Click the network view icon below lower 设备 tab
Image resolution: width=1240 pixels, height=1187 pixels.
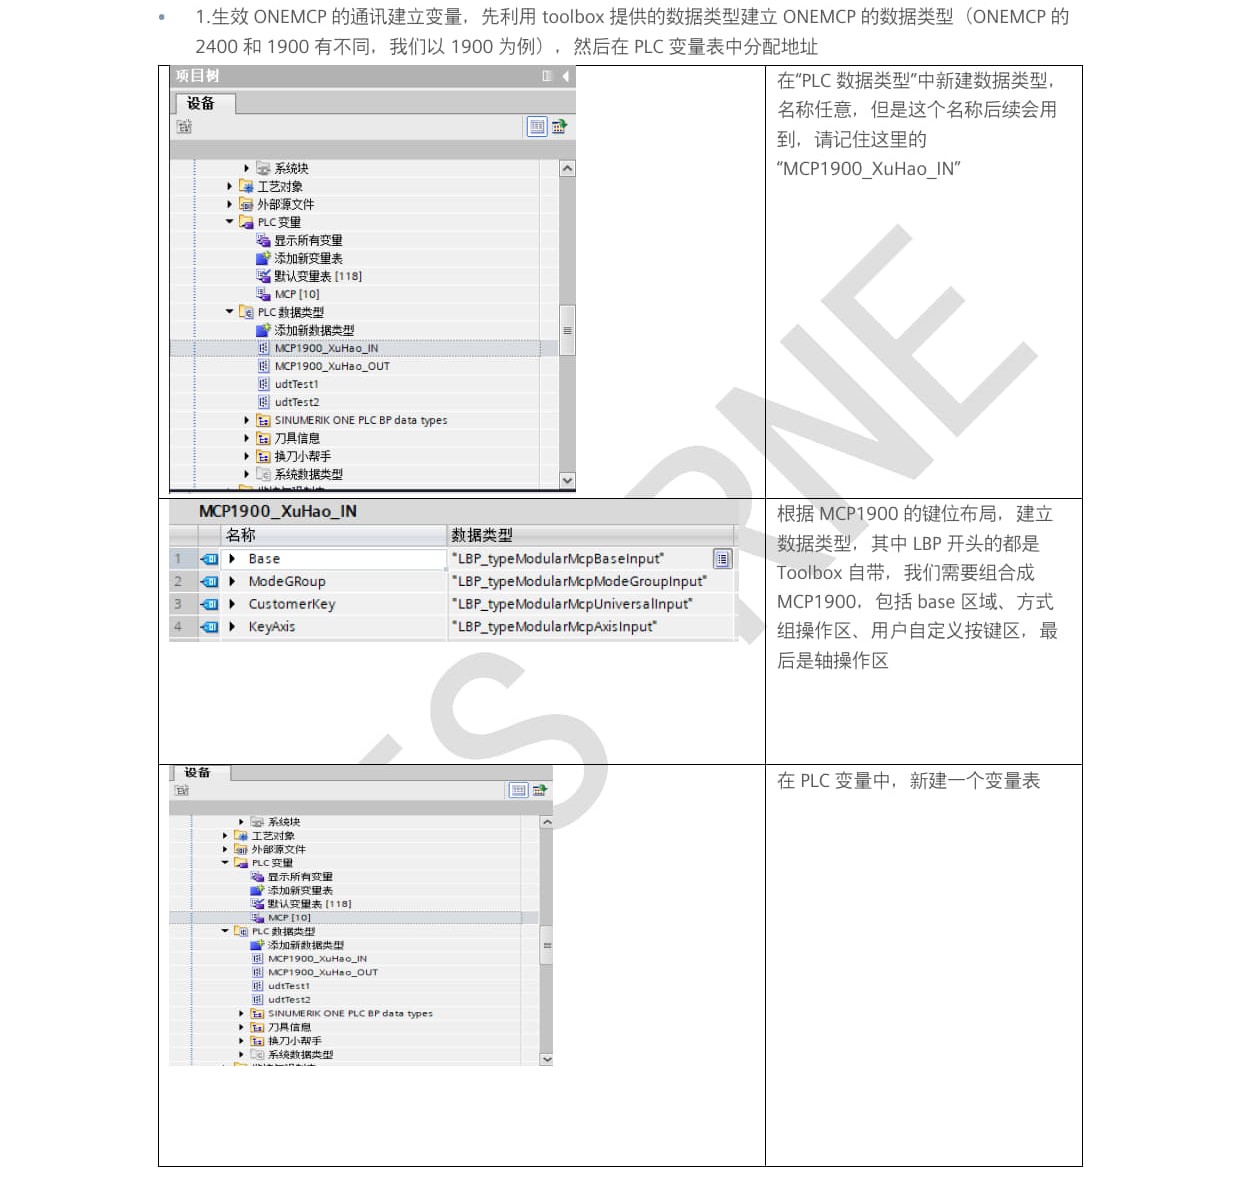click(181, 790)
